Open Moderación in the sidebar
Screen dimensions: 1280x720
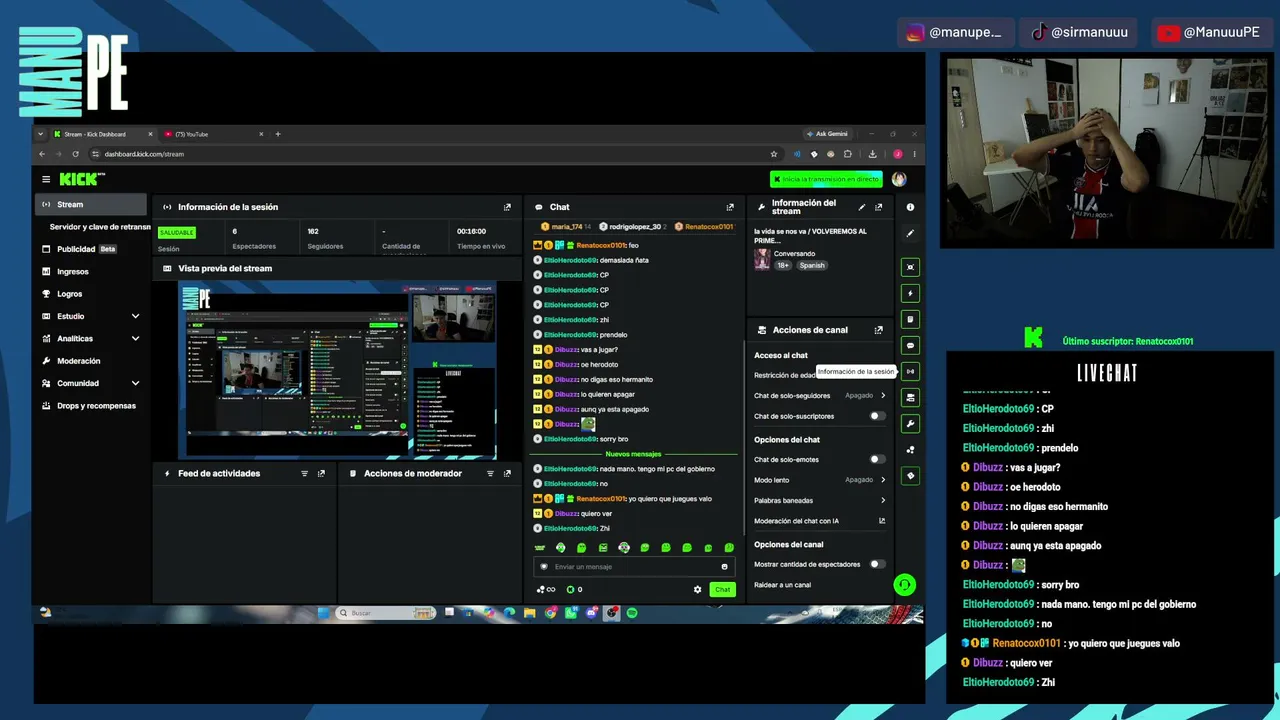[x=91, y=361]
